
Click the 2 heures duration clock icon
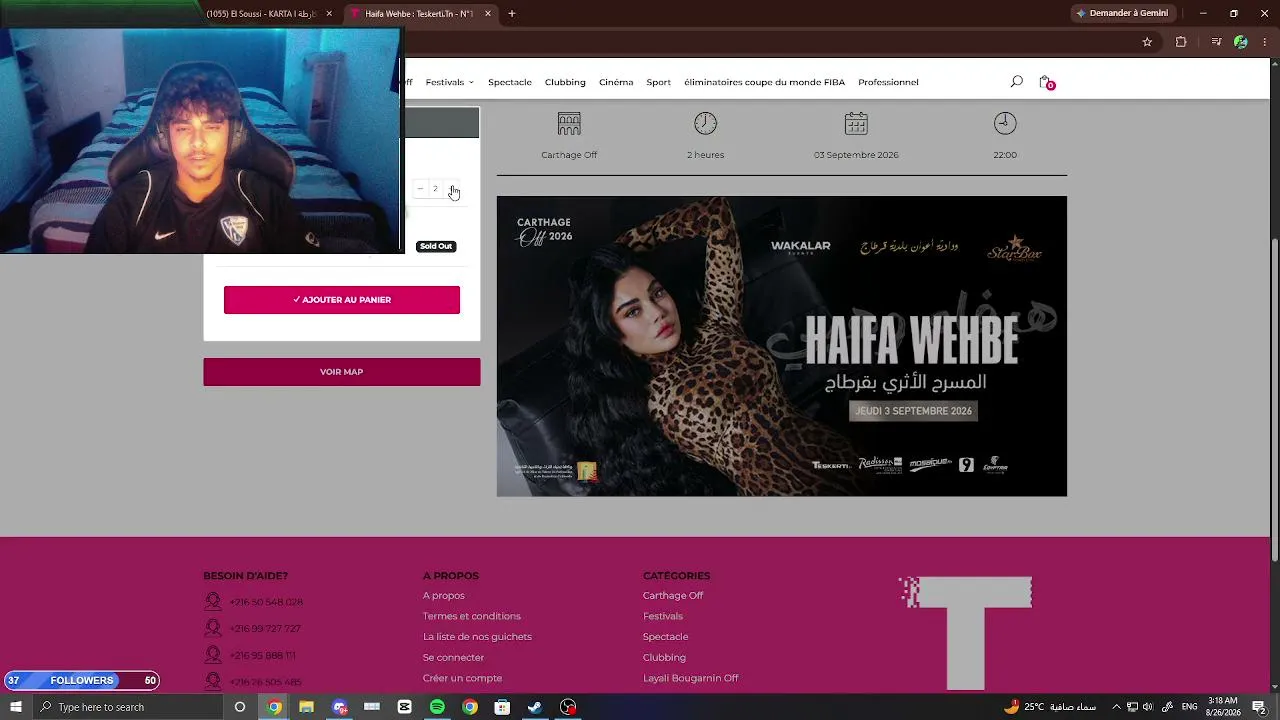point(705,123)
